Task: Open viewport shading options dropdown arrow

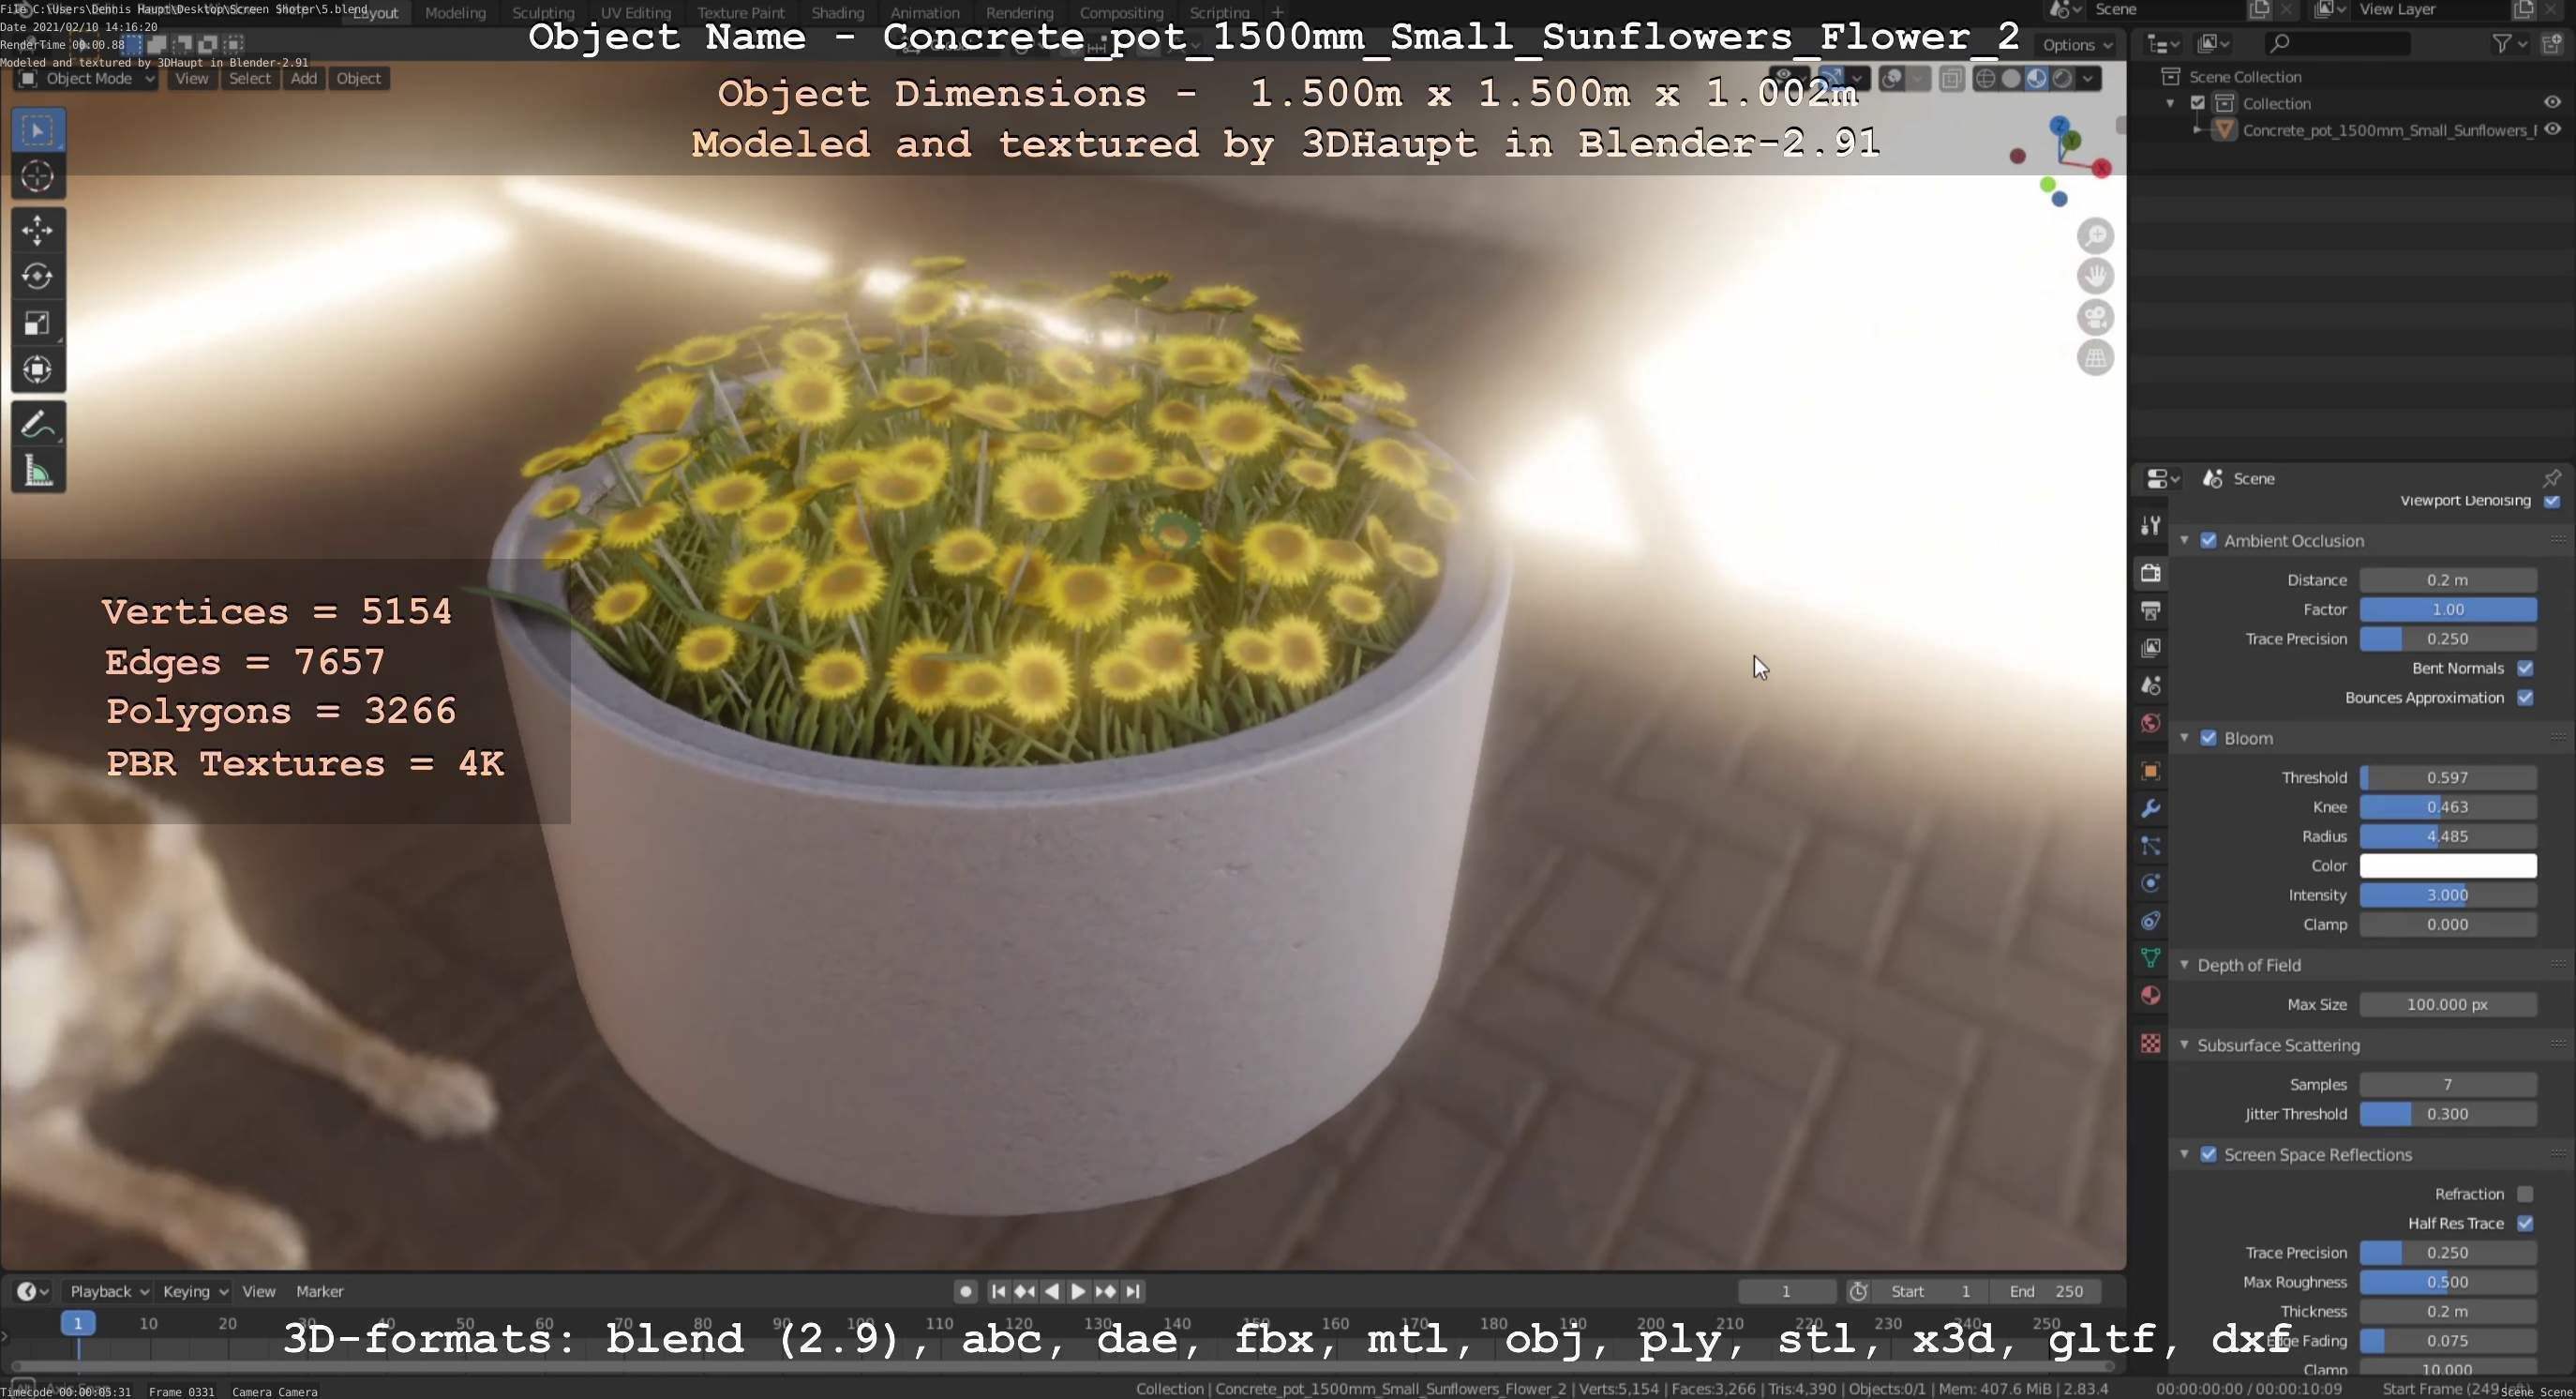Action: pyautogui.click(x=2088, y=78)
